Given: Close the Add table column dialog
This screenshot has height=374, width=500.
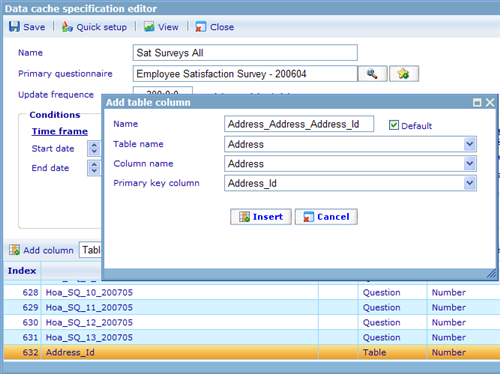Looking at the screenshot, I should (x=490, y=103).
